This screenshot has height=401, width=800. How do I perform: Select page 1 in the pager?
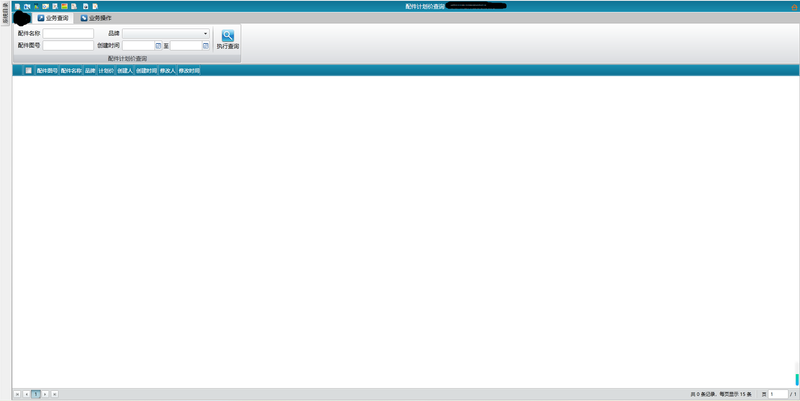tap(36, 394)
